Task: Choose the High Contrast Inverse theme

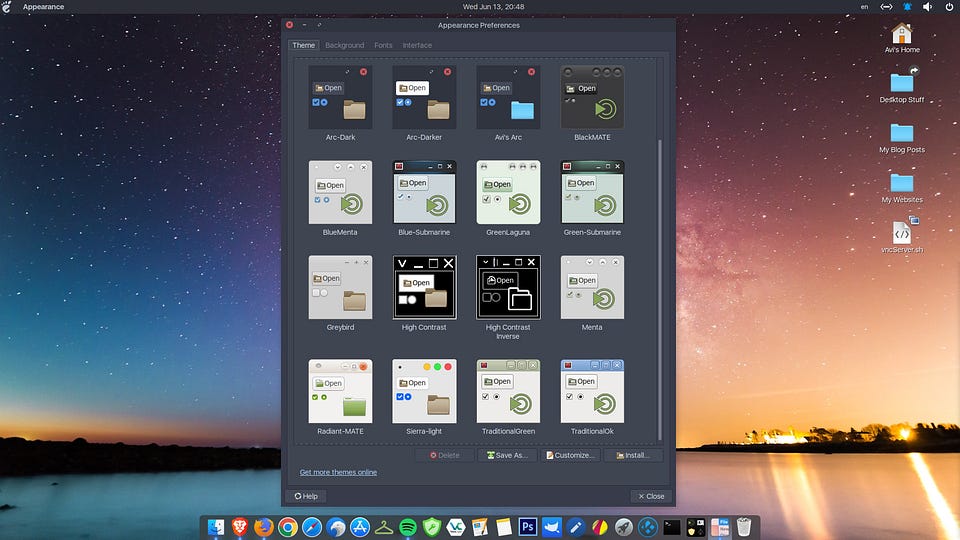Action: coord(508,287)
